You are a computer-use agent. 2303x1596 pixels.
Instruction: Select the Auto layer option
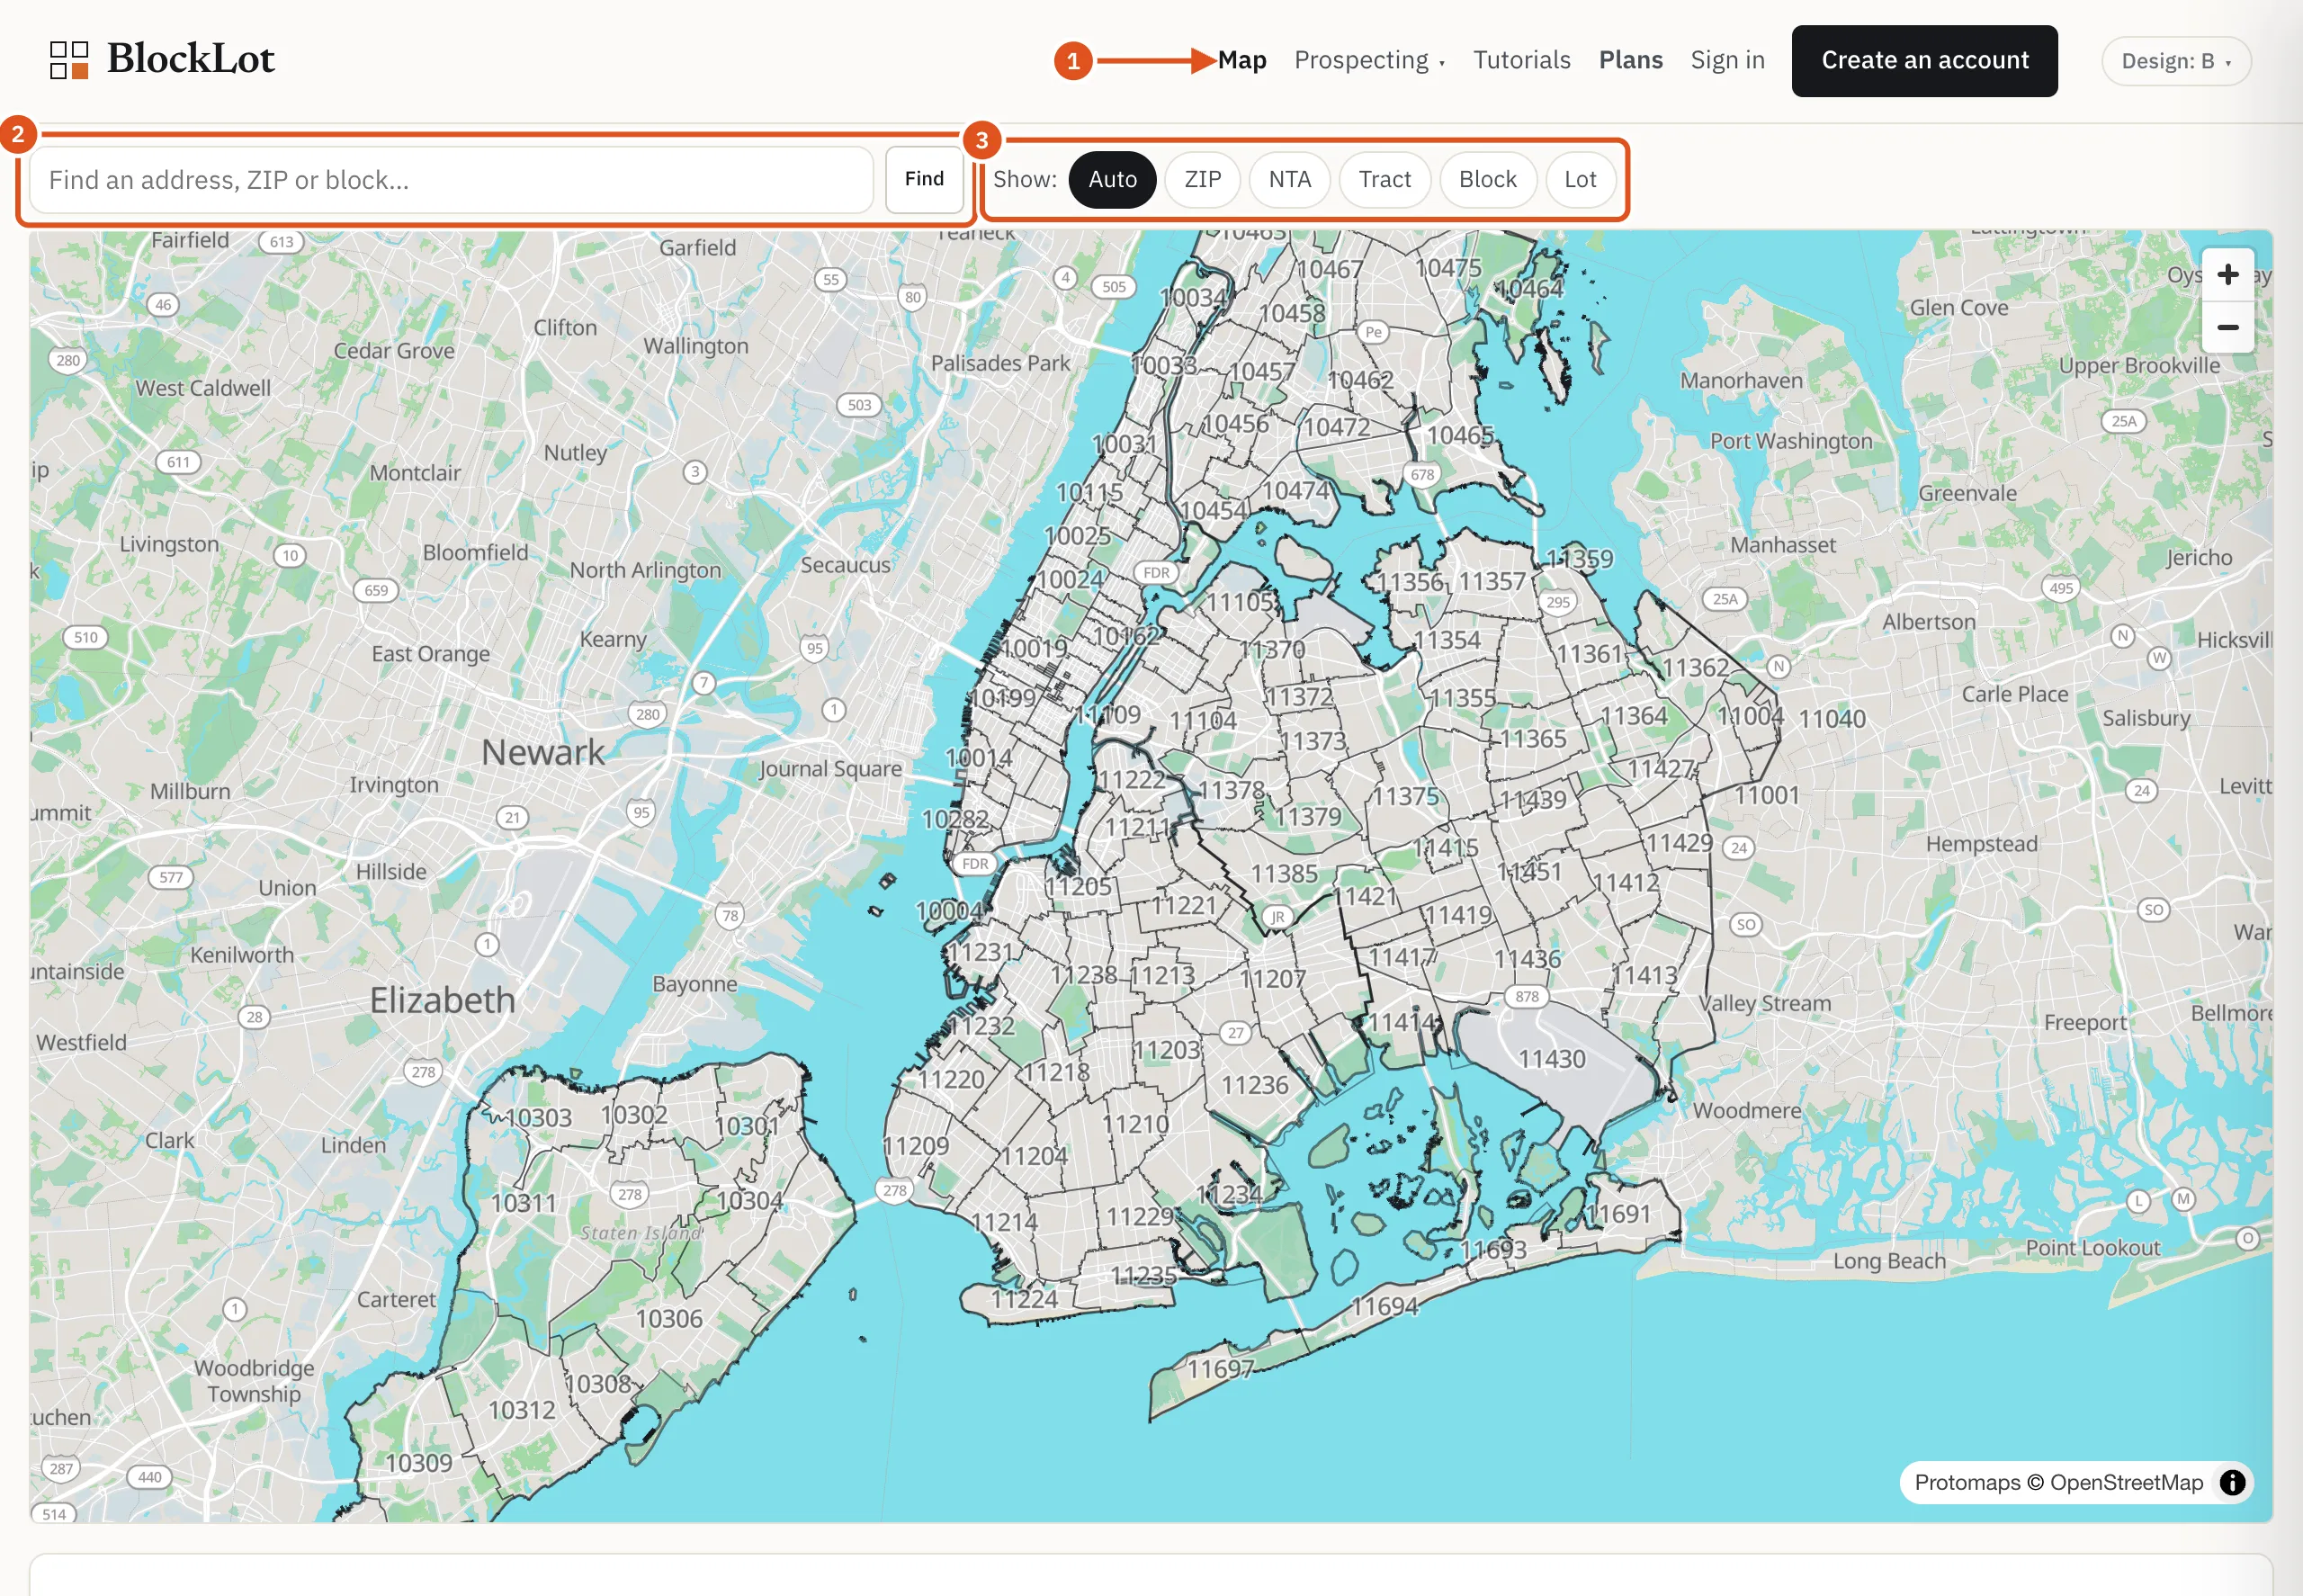click(1112, 180)
